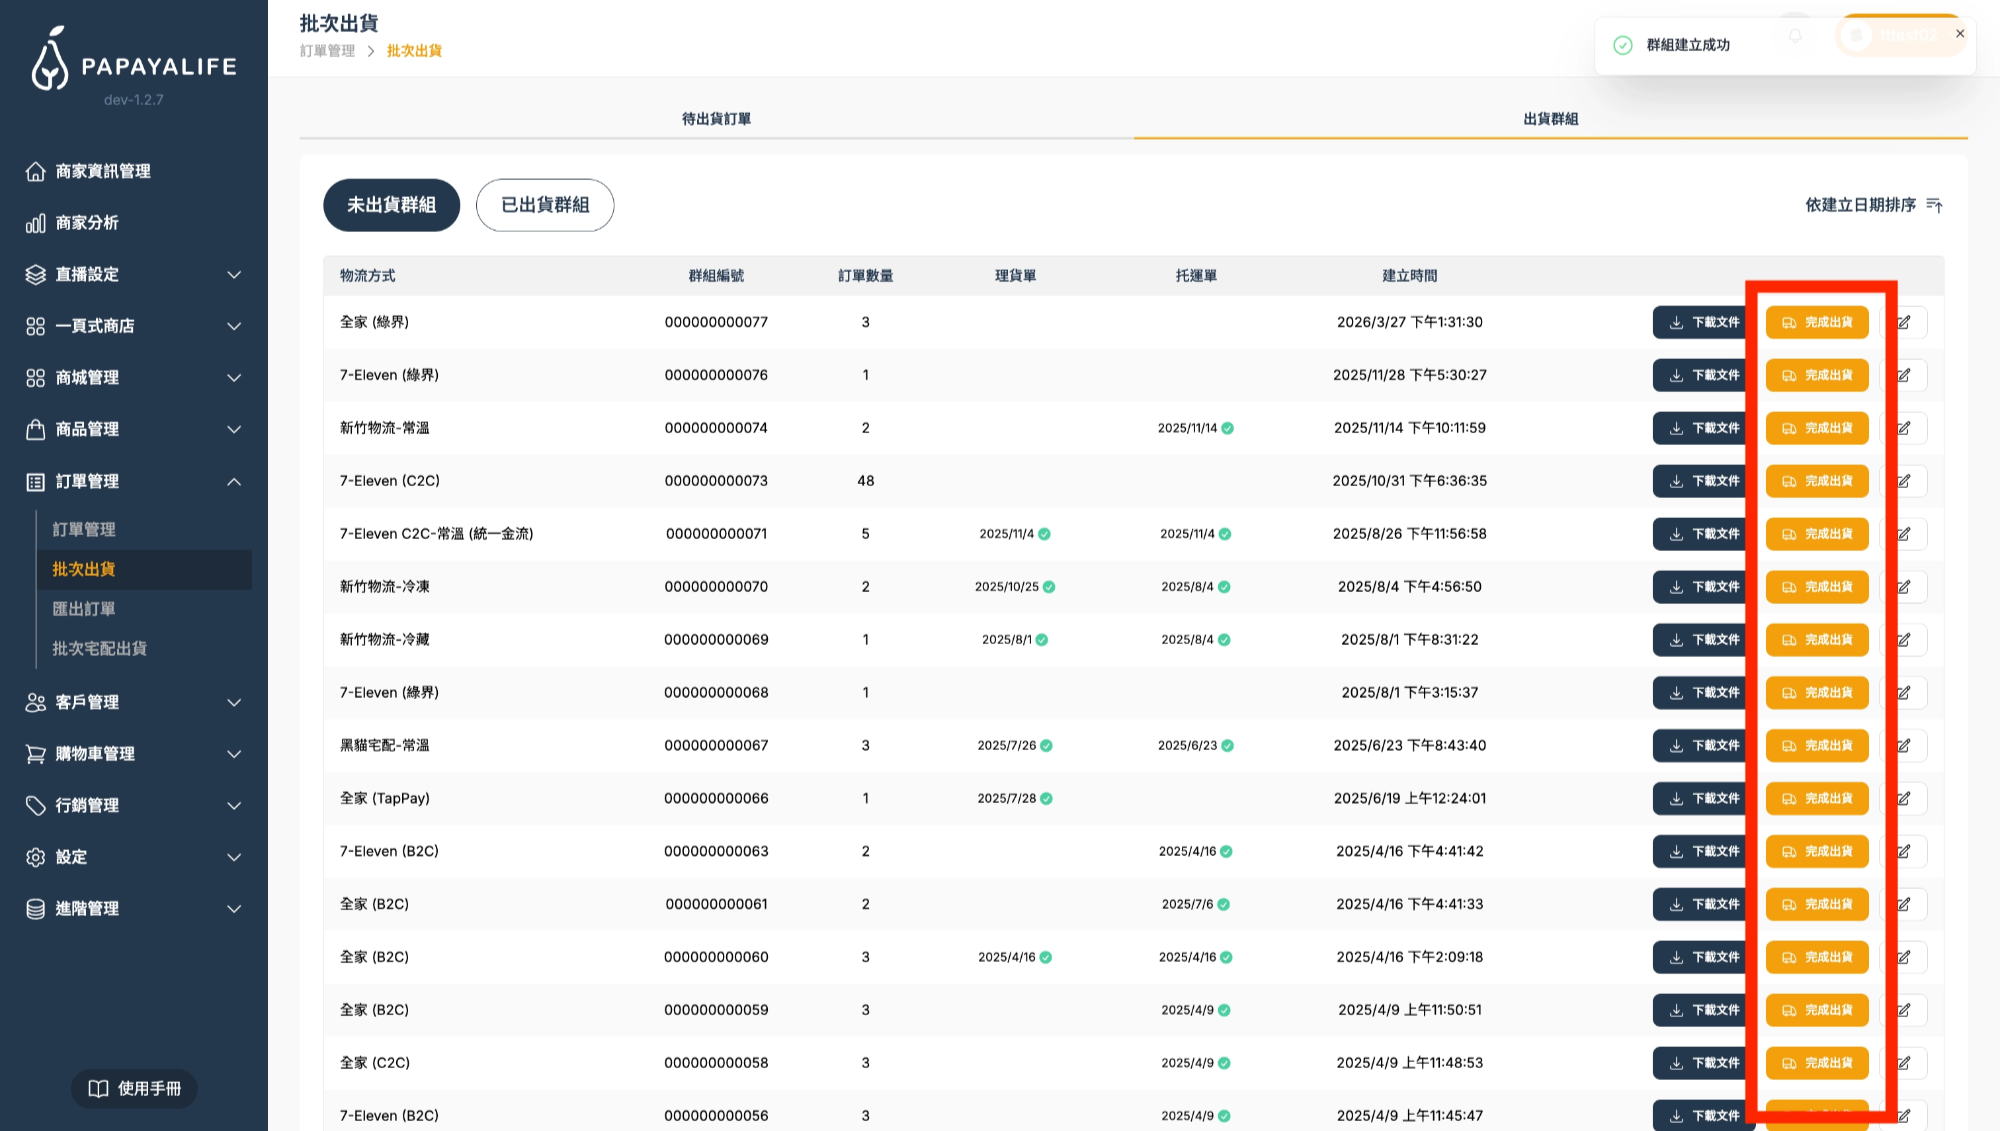
Task: Click the 訂單管理 breadcrumb link
Action: pos(327,51)
